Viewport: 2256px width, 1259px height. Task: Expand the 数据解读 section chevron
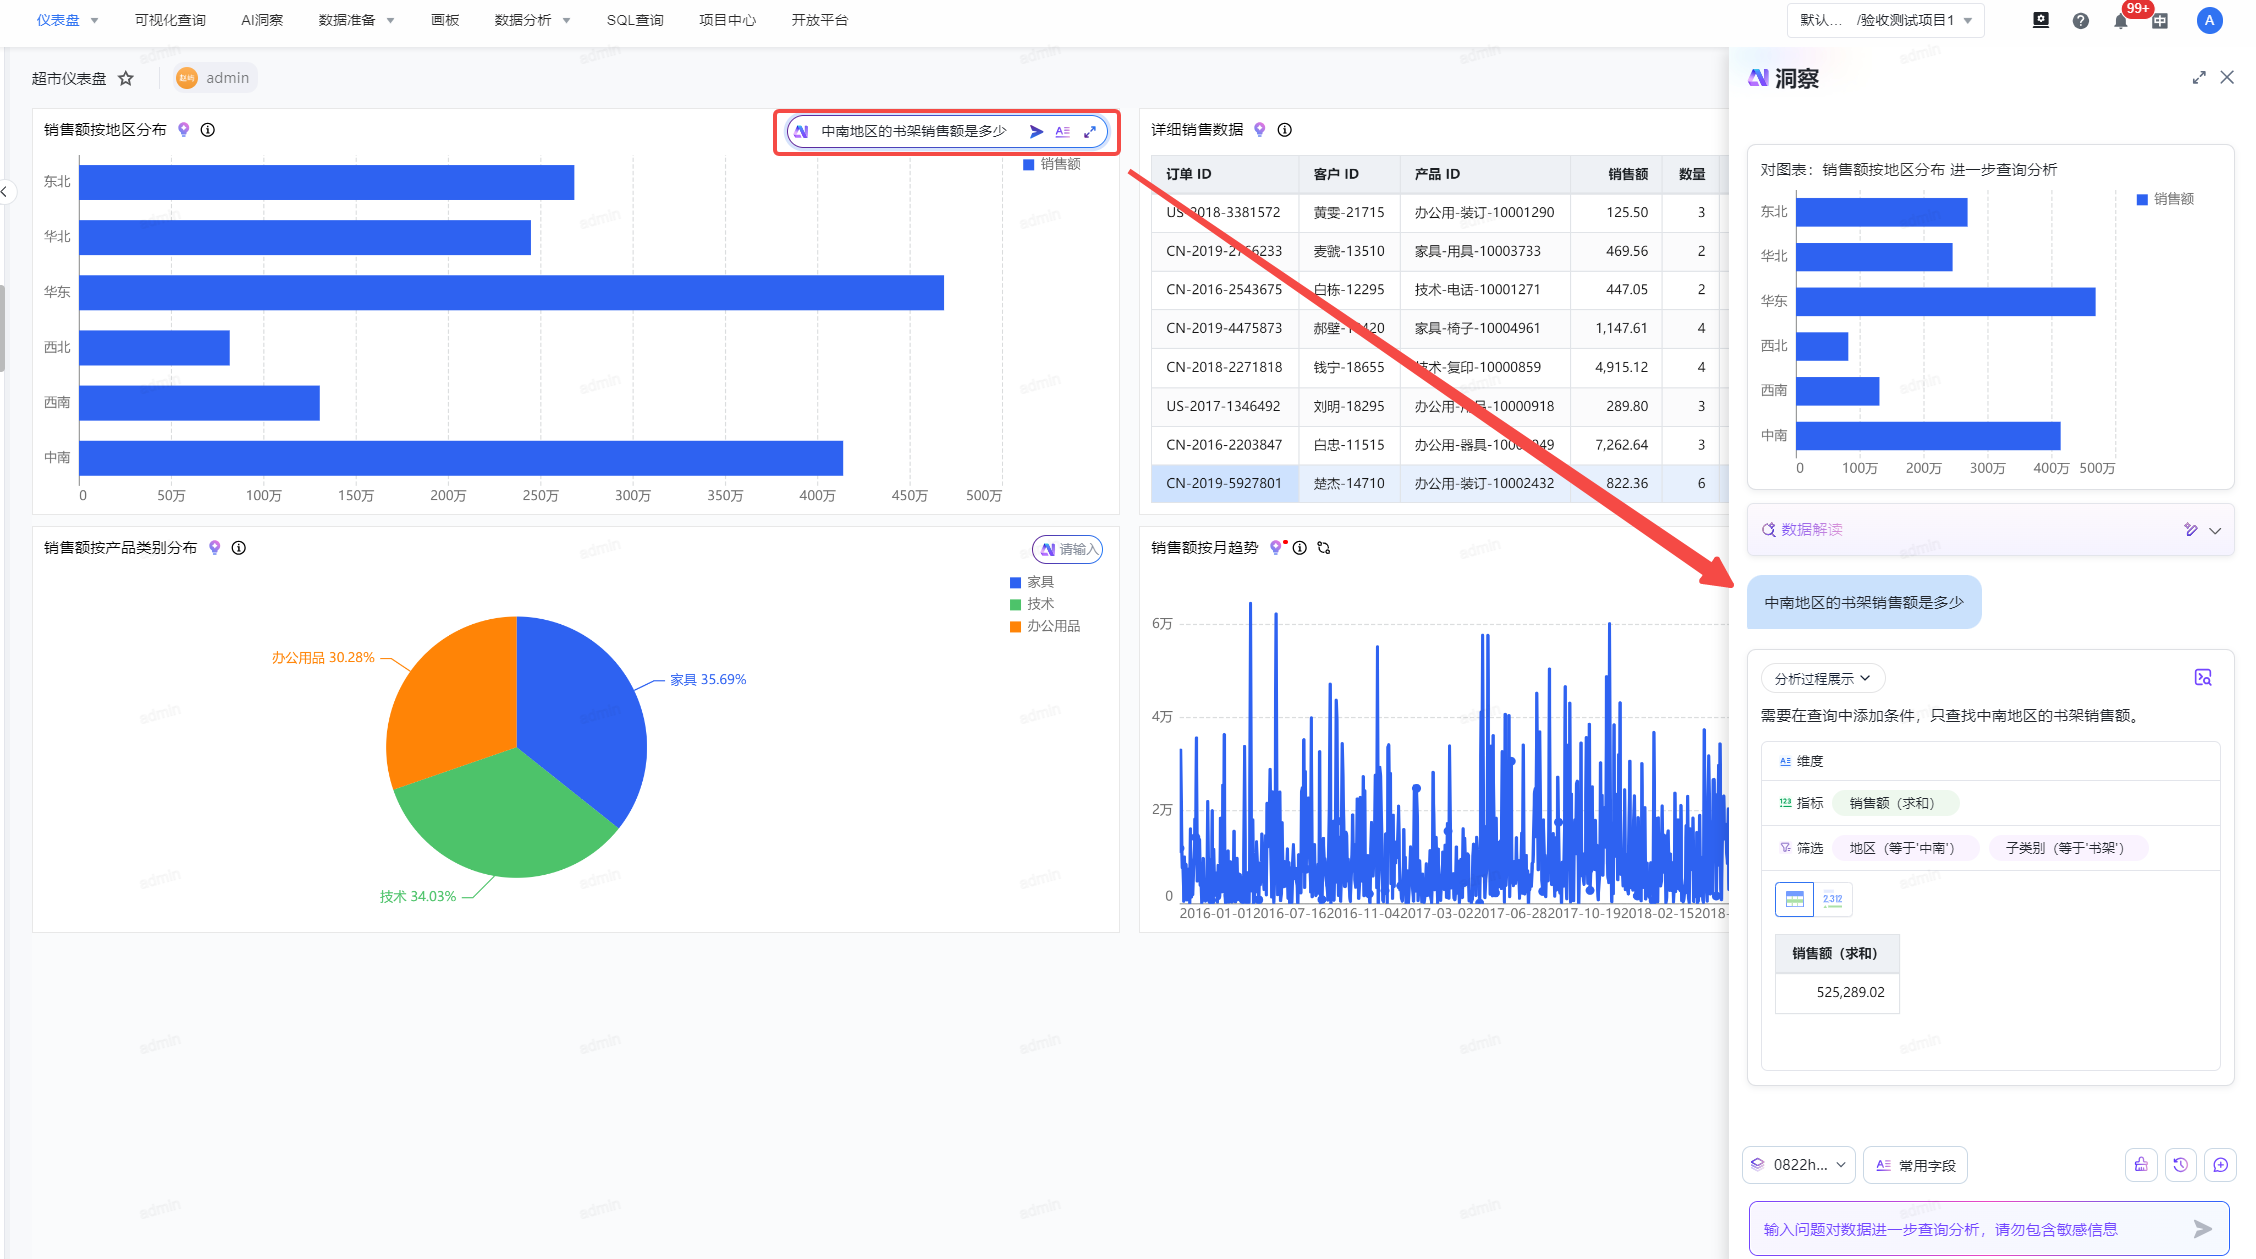tap(2215, 531)
